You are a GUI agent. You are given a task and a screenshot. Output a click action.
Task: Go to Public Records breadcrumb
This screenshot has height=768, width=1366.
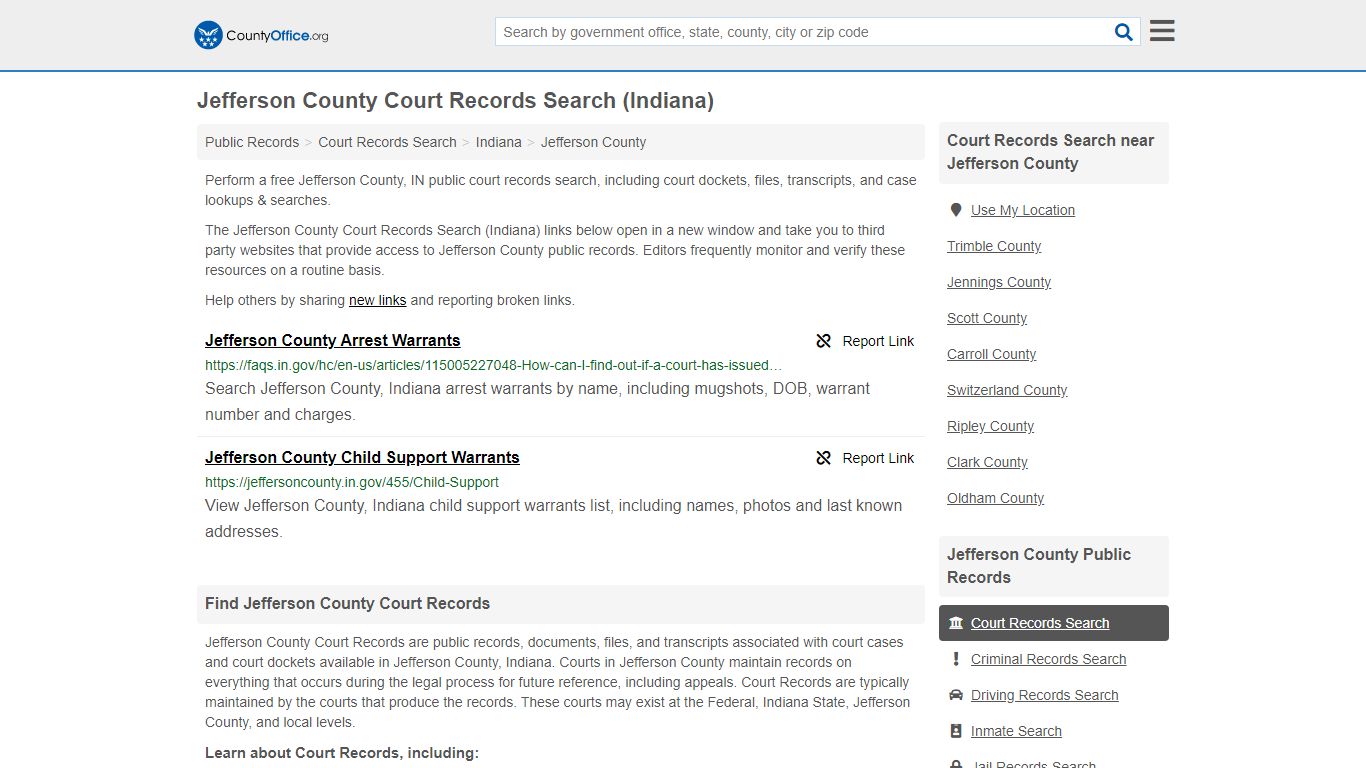click(252, 142)
